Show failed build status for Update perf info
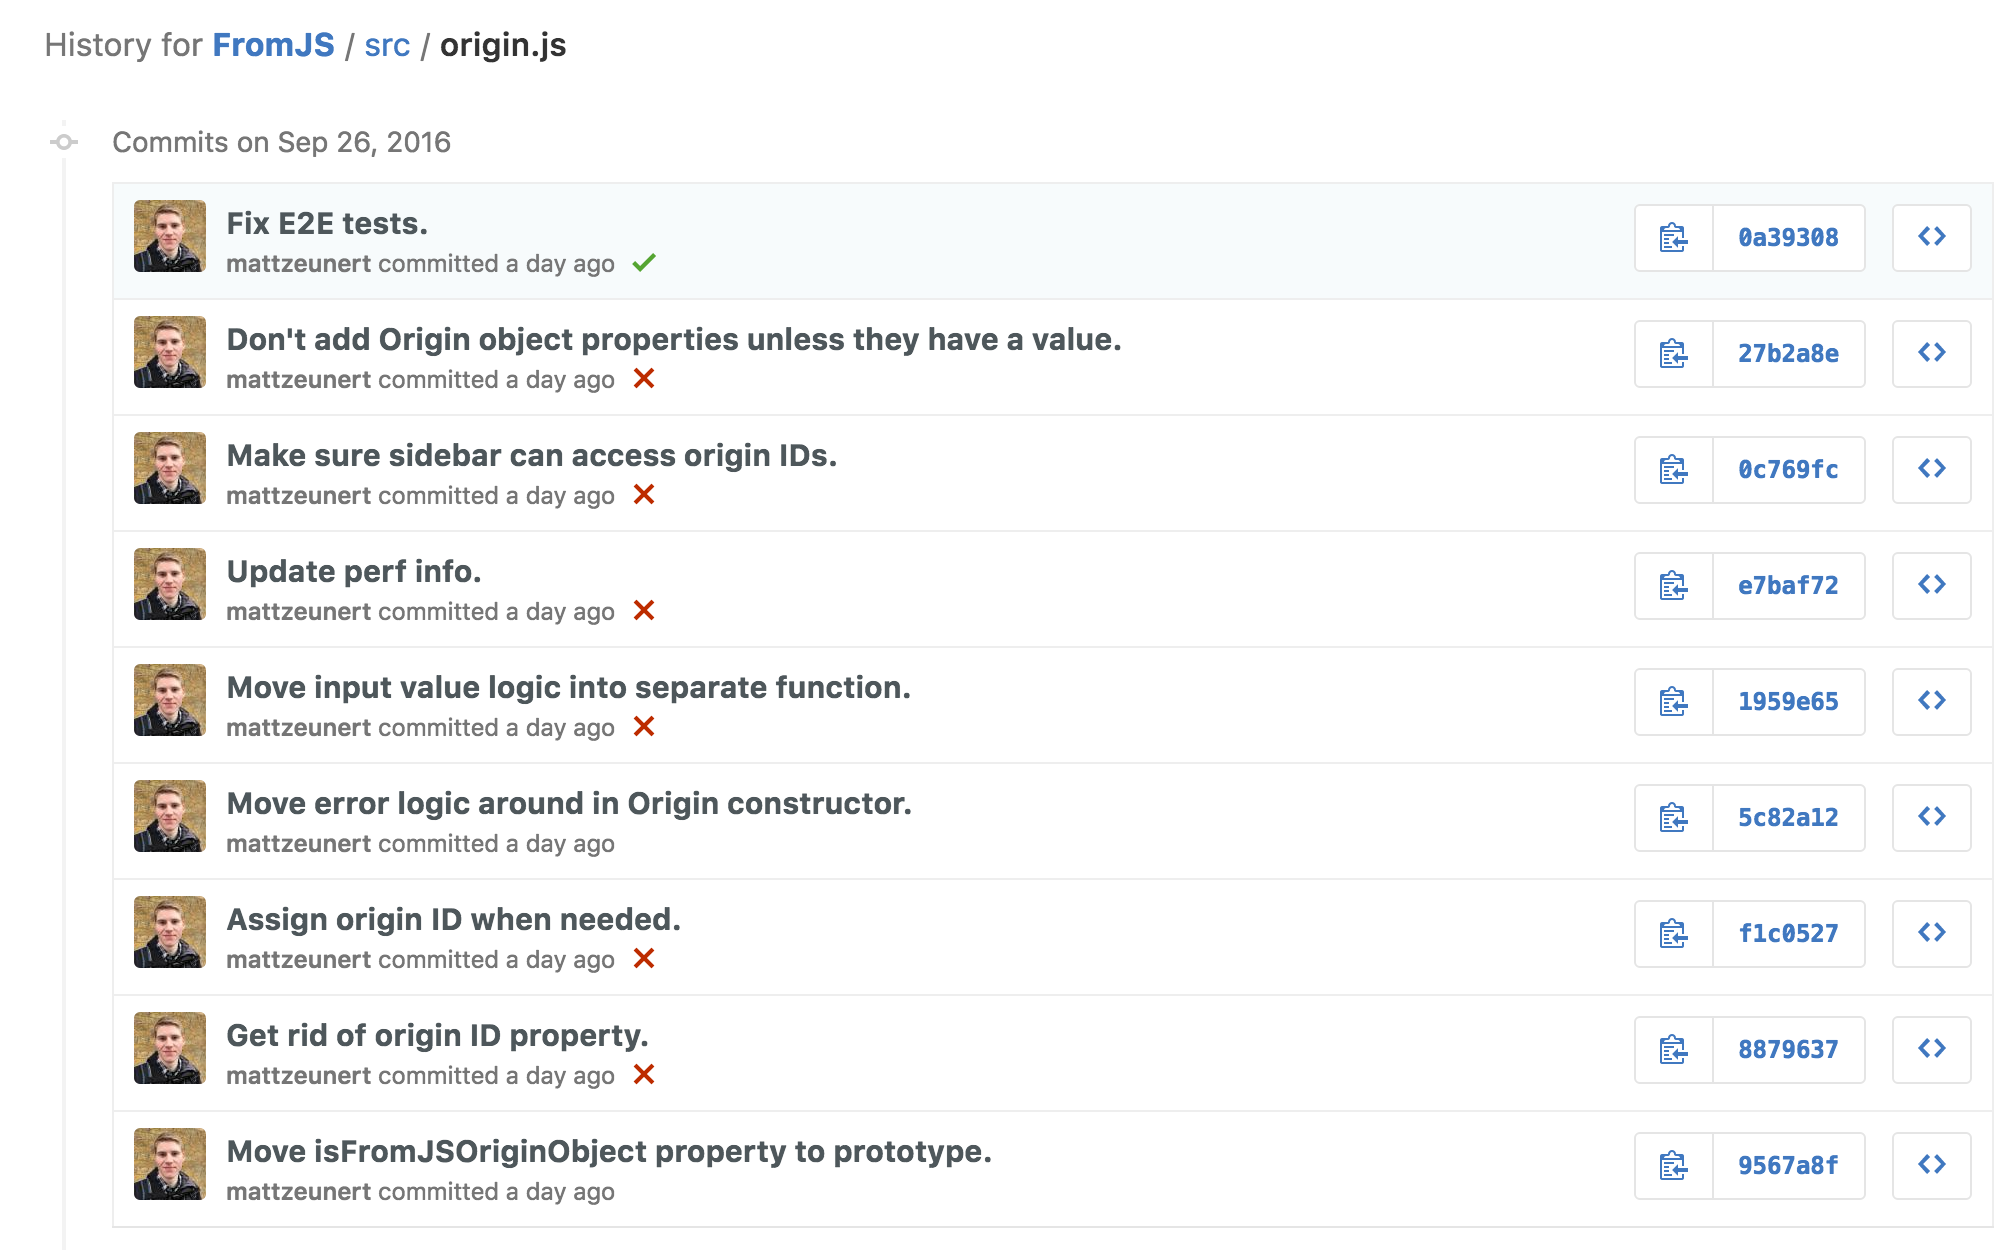Viewport: 2016px width, 1250px height. [x=644, y=611]
